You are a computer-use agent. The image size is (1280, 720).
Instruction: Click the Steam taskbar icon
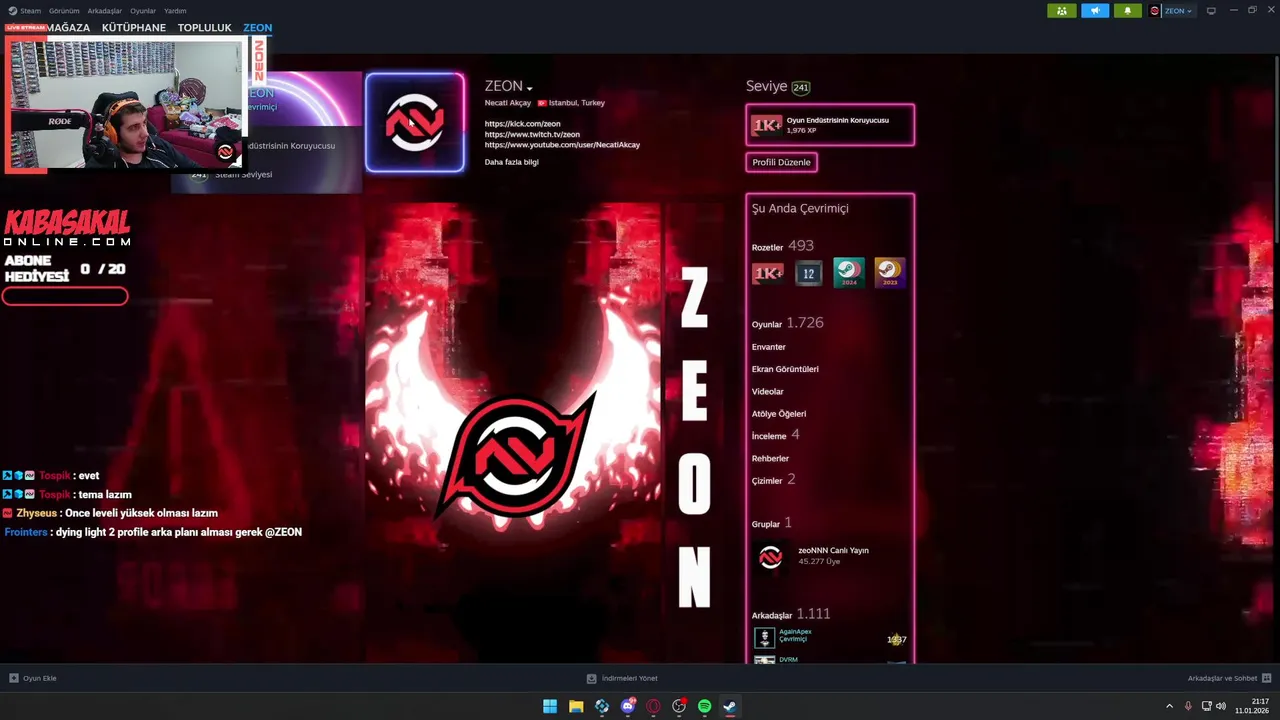730,706
